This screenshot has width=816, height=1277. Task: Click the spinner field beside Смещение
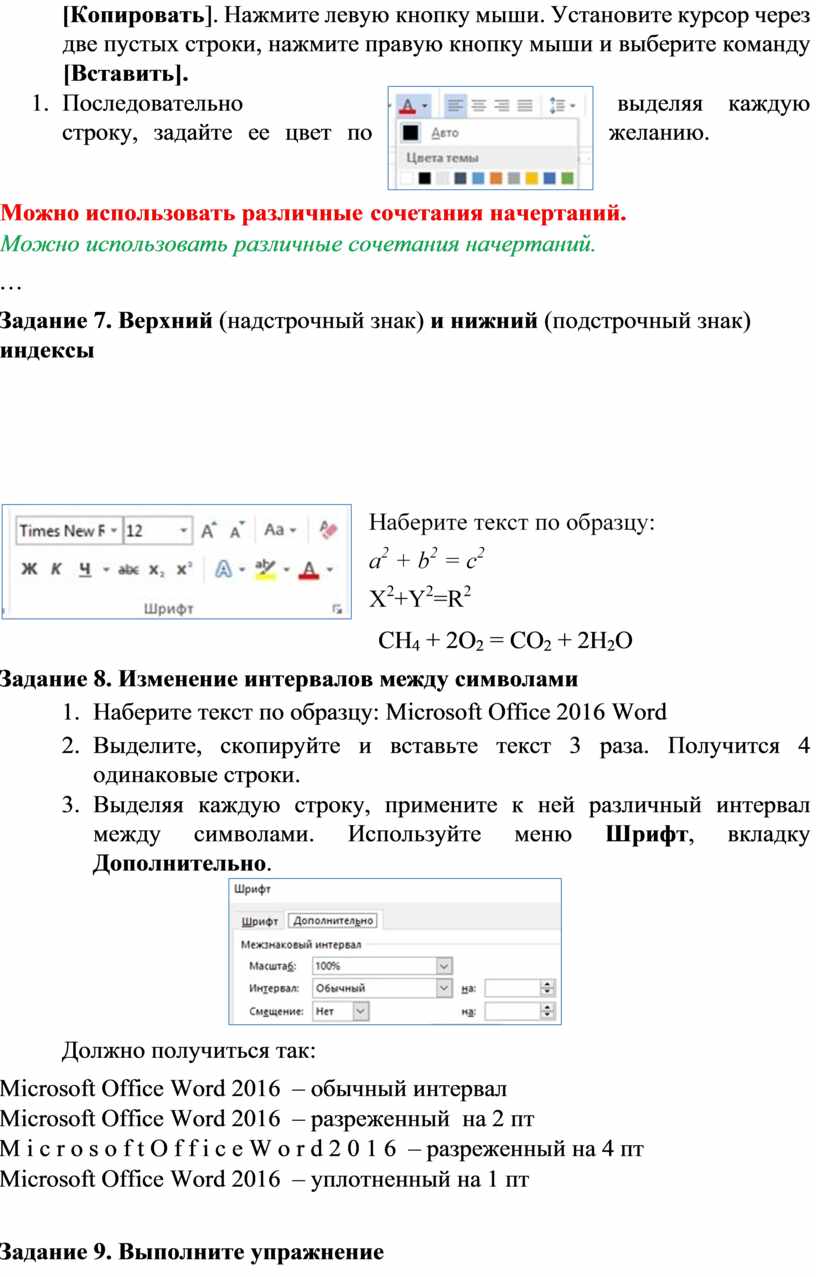[519, 1011]
